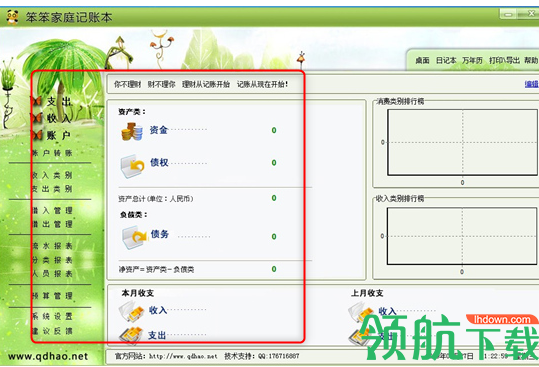
Task: Open 借入管理 in the sidebar
Action: click(x=52, y=210)
